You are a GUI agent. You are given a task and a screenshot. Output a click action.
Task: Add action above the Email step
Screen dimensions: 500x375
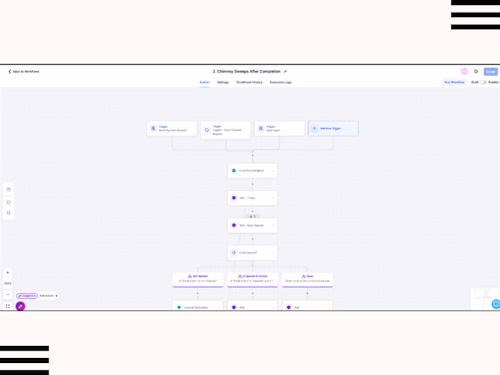252,155
